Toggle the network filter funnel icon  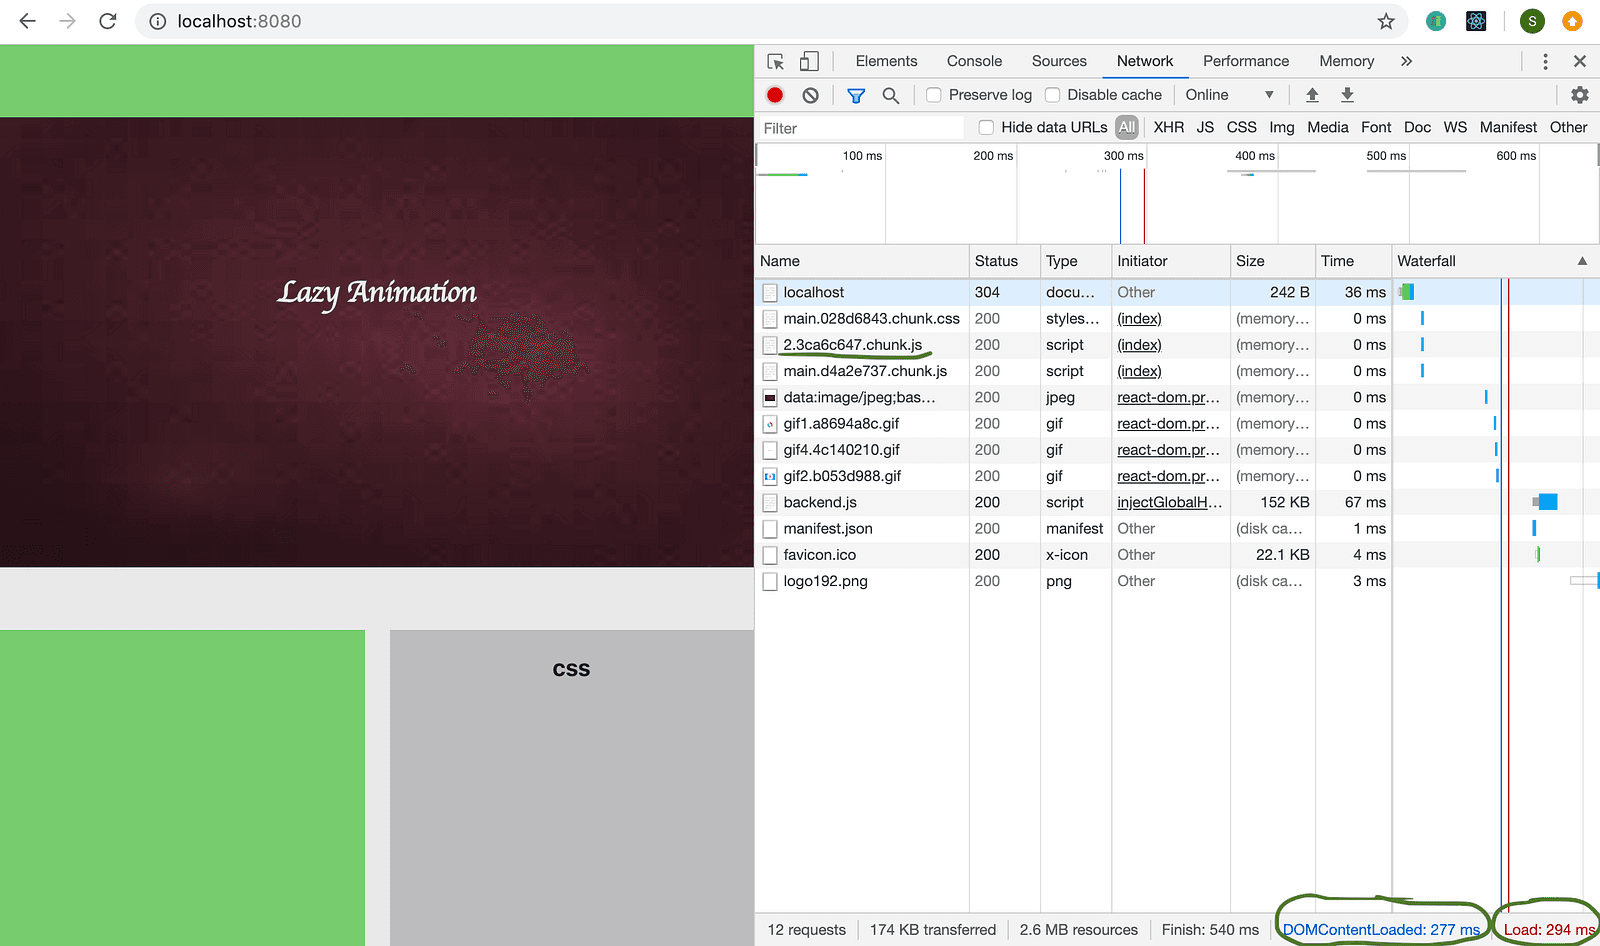click(x=856, y=95)
